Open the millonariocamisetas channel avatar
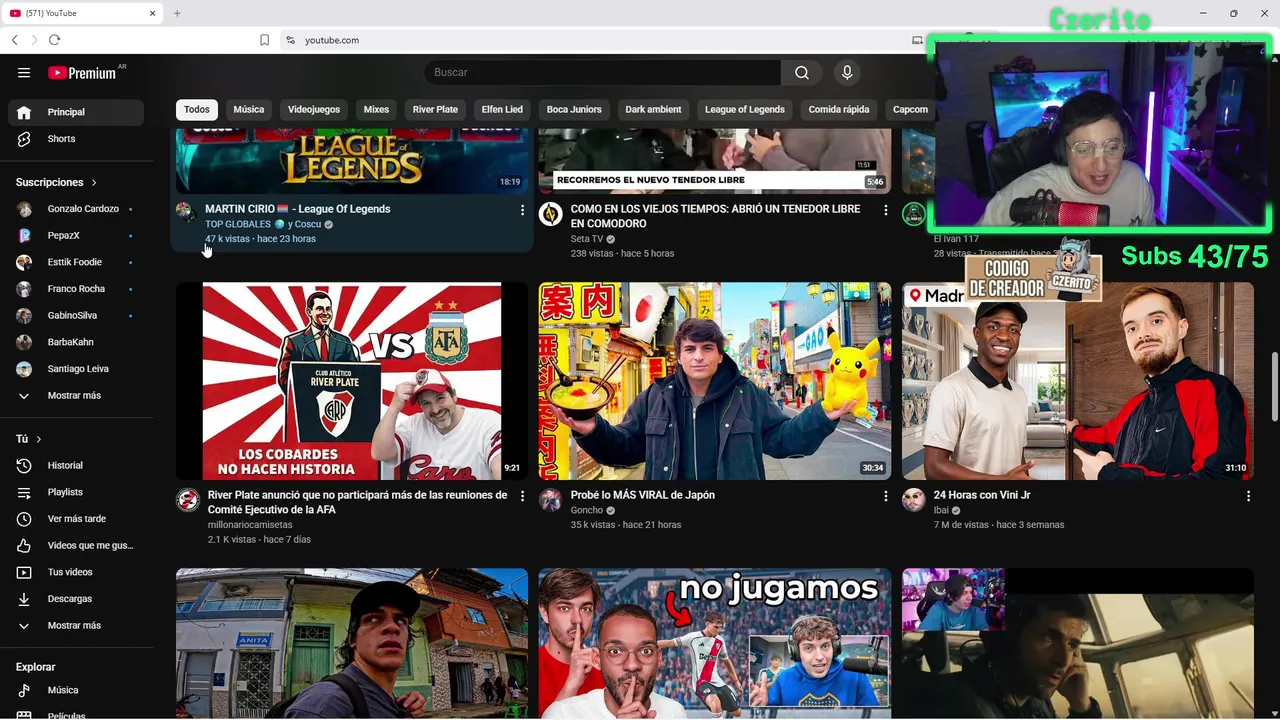Viewport: 1280px width, 720px height. [x=188, y=500]
